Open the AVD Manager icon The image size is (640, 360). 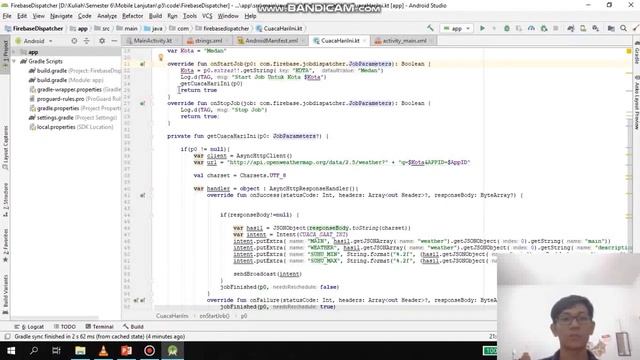click(x=583, y=28)
